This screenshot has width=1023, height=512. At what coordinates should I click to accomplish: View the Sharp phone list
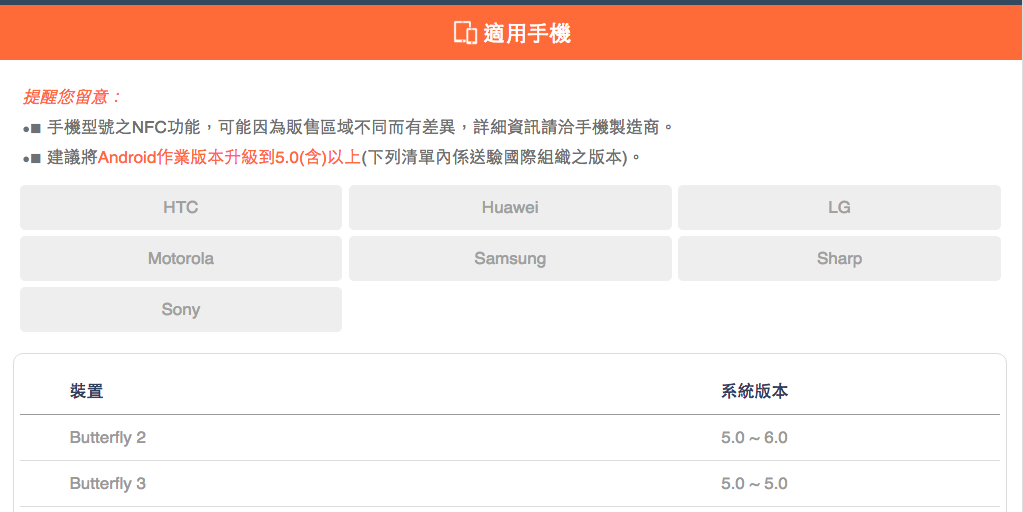point(839,258)
